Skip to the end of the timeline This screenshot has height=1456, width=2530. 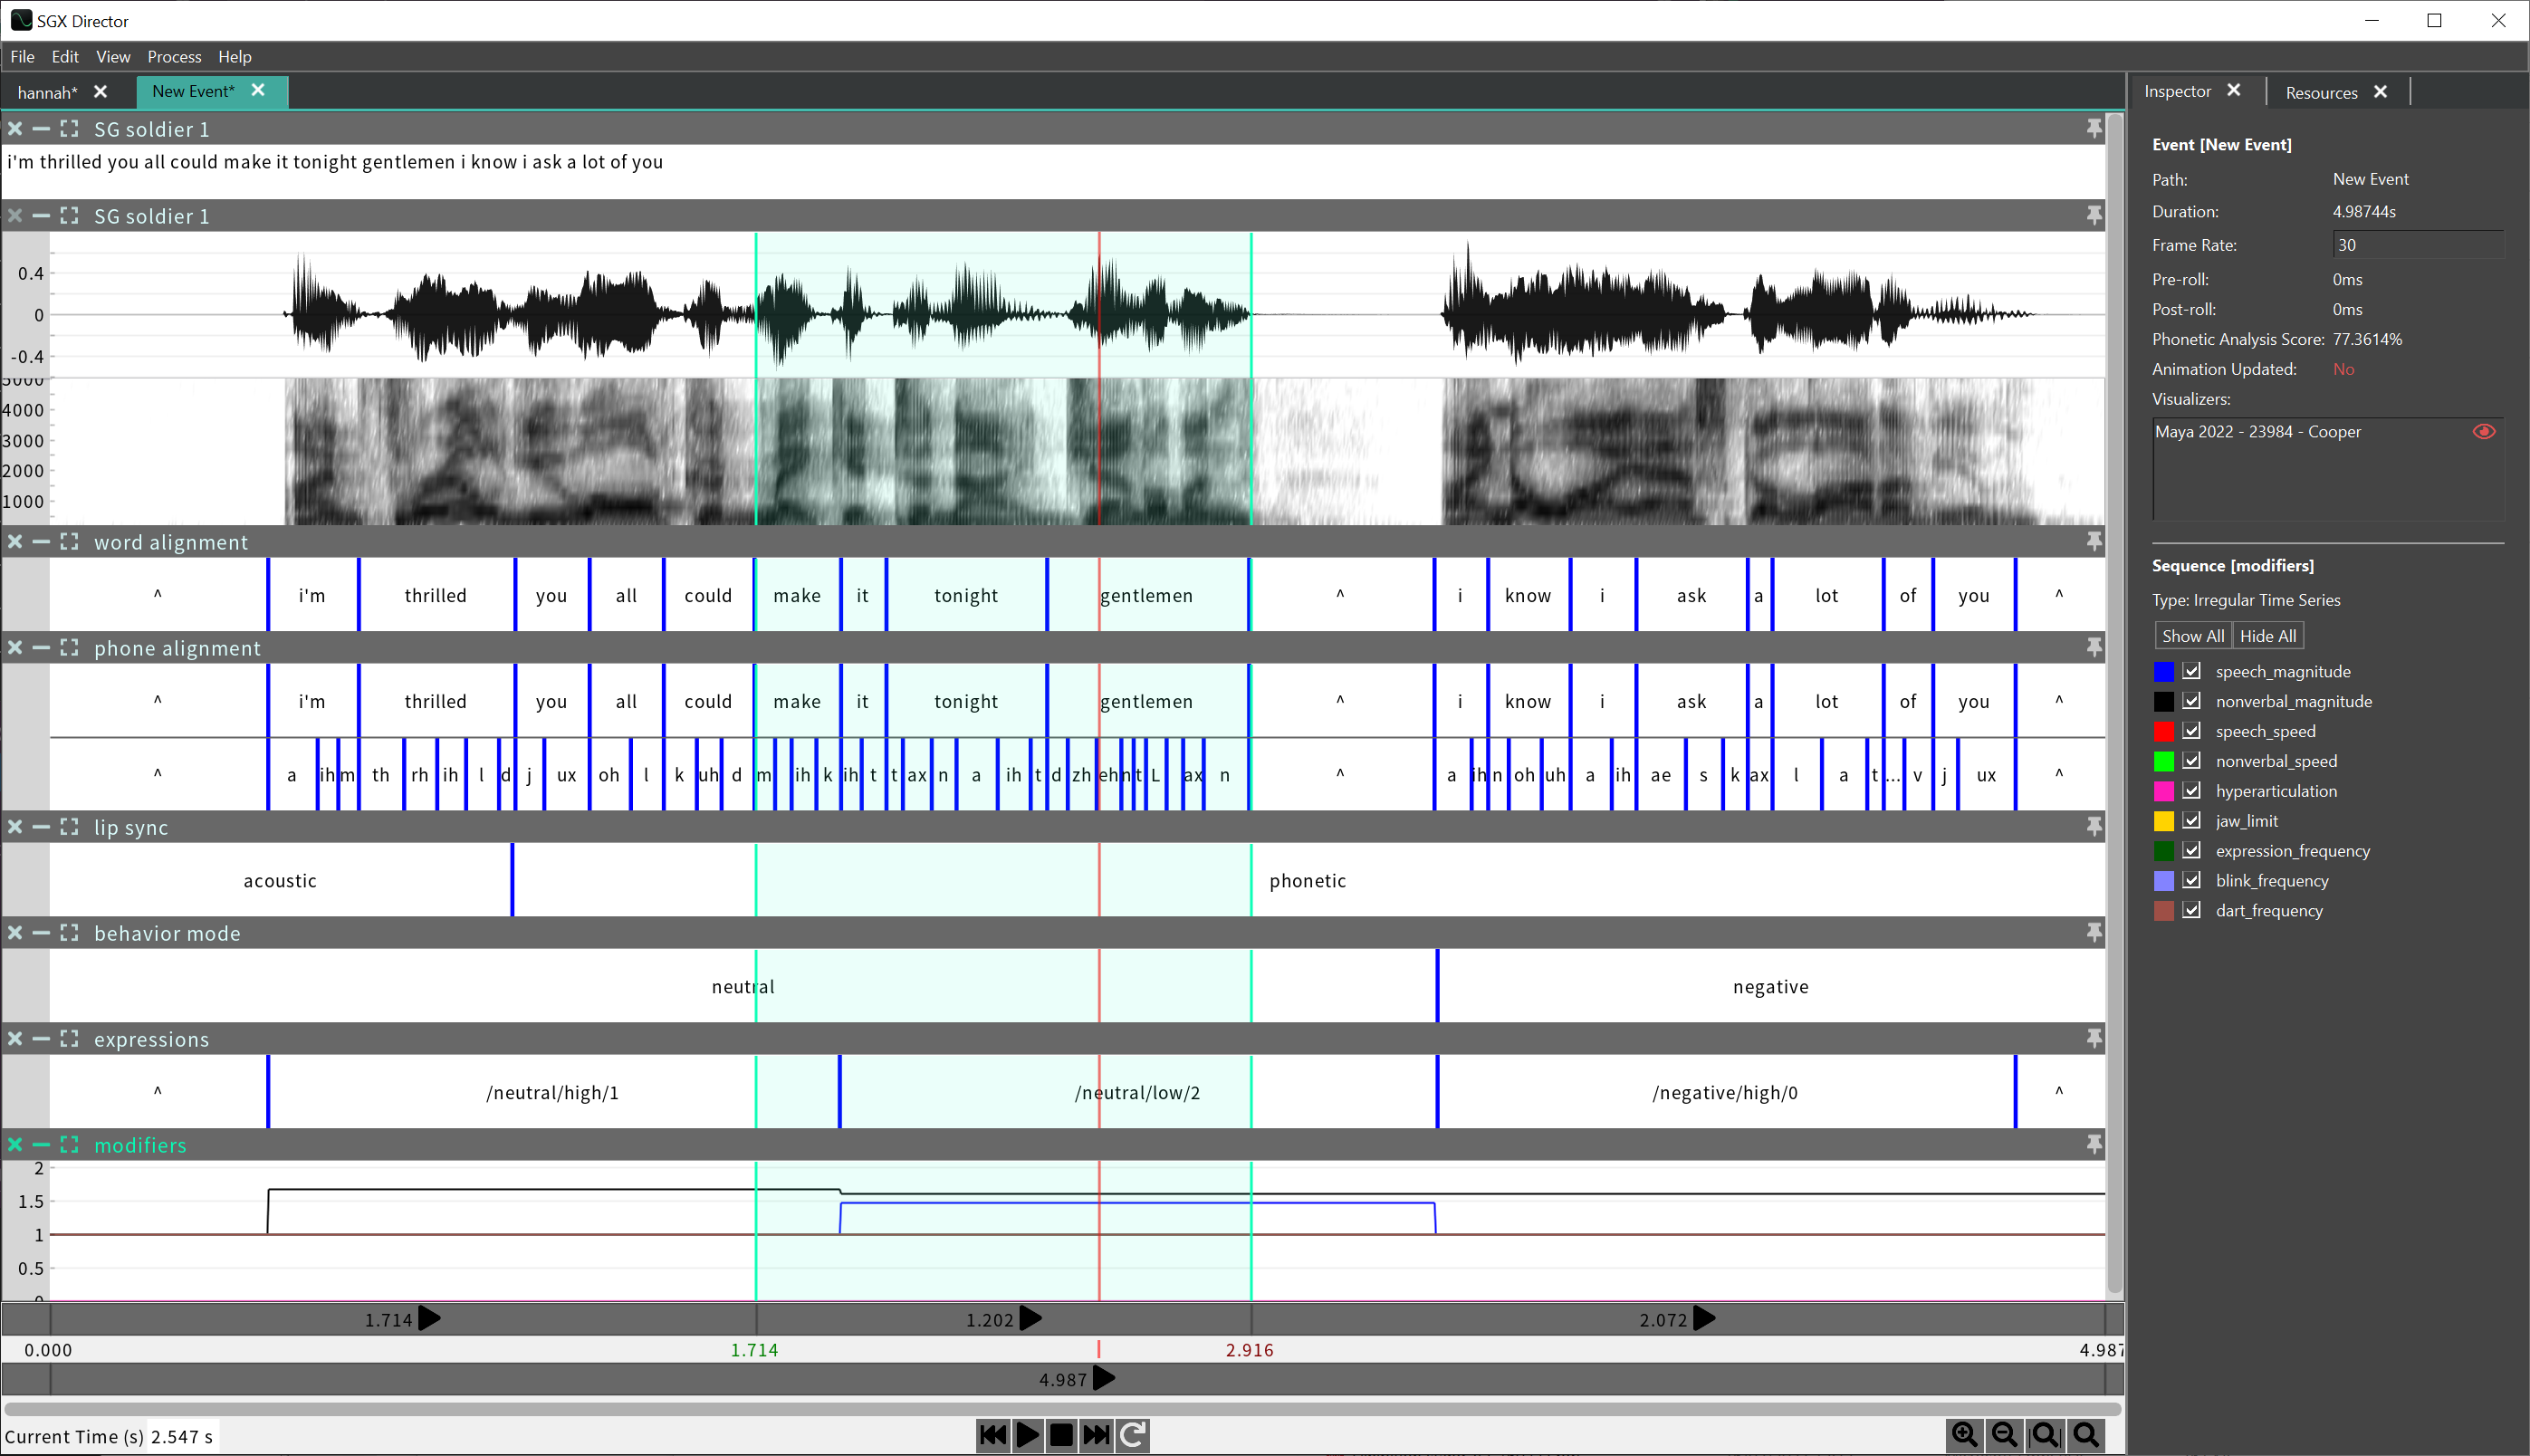pos(1096,1434)
